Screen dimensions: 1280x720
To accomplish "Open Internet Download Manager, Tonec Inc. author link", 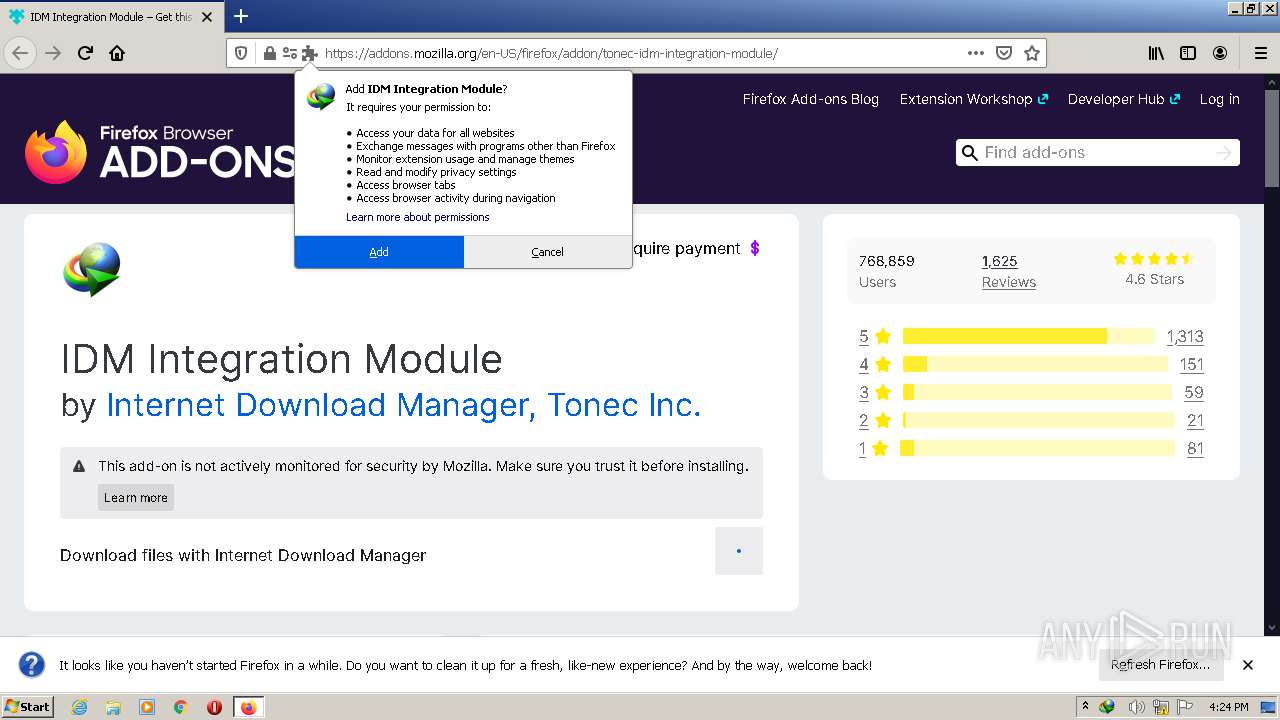I will 403,405.
